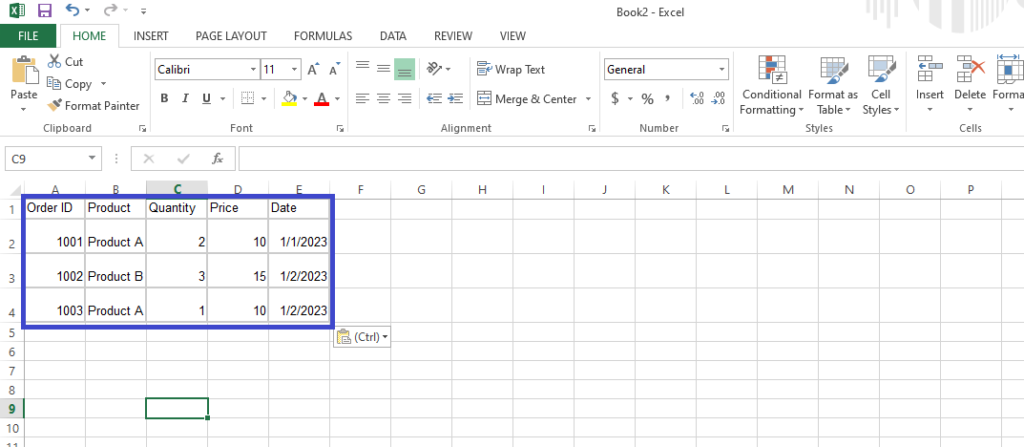Activate the Format Painter brush
Viewport: 1024px width, 447px height.
coord(54,105)
